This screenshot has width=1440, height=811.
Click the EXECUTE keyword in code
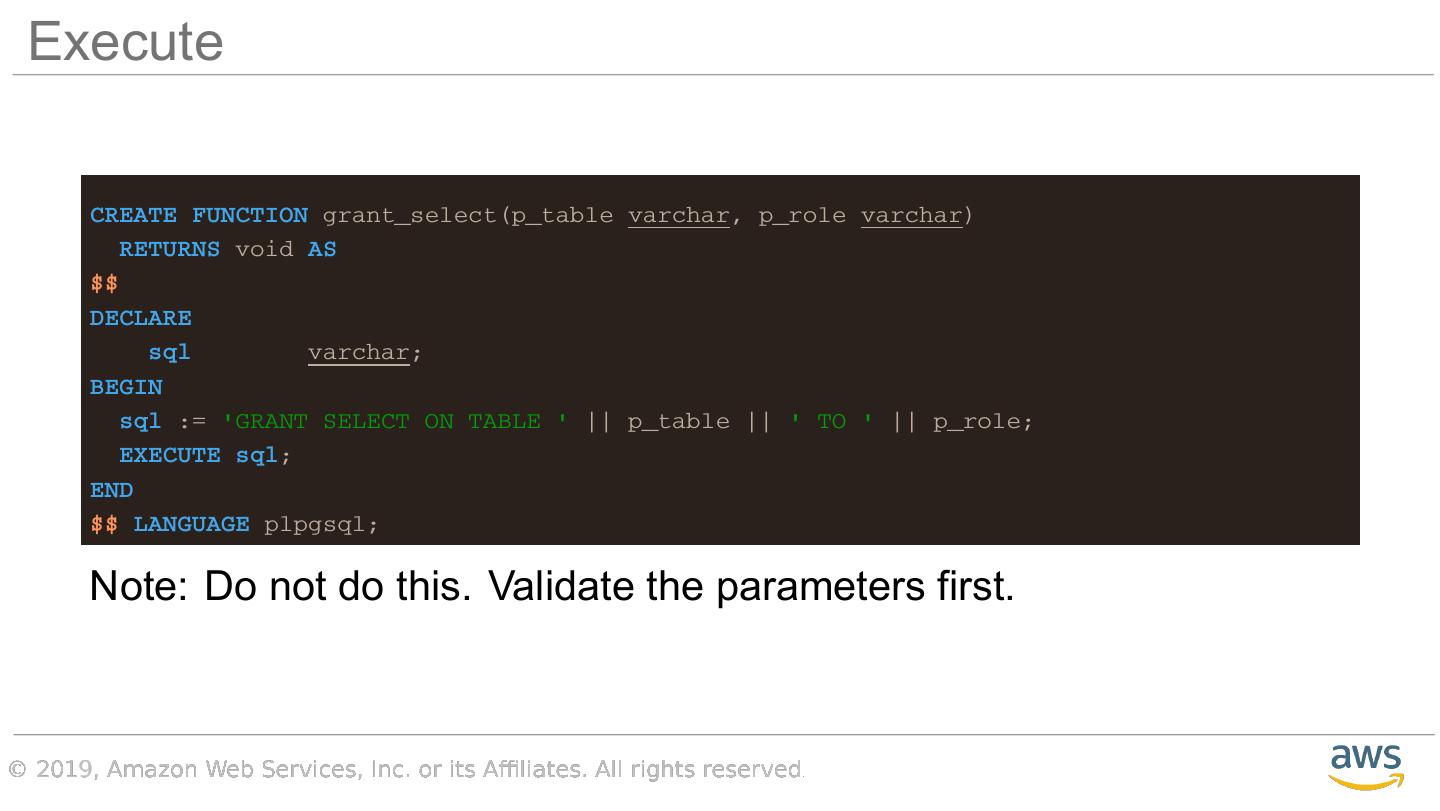(169, 456)
